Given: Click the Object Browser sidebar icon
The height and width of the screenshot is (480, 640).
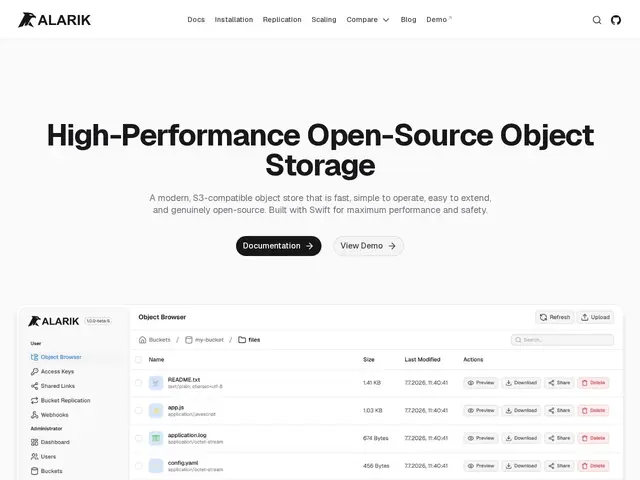Looking at the screenshot, I should click(35, 357).
